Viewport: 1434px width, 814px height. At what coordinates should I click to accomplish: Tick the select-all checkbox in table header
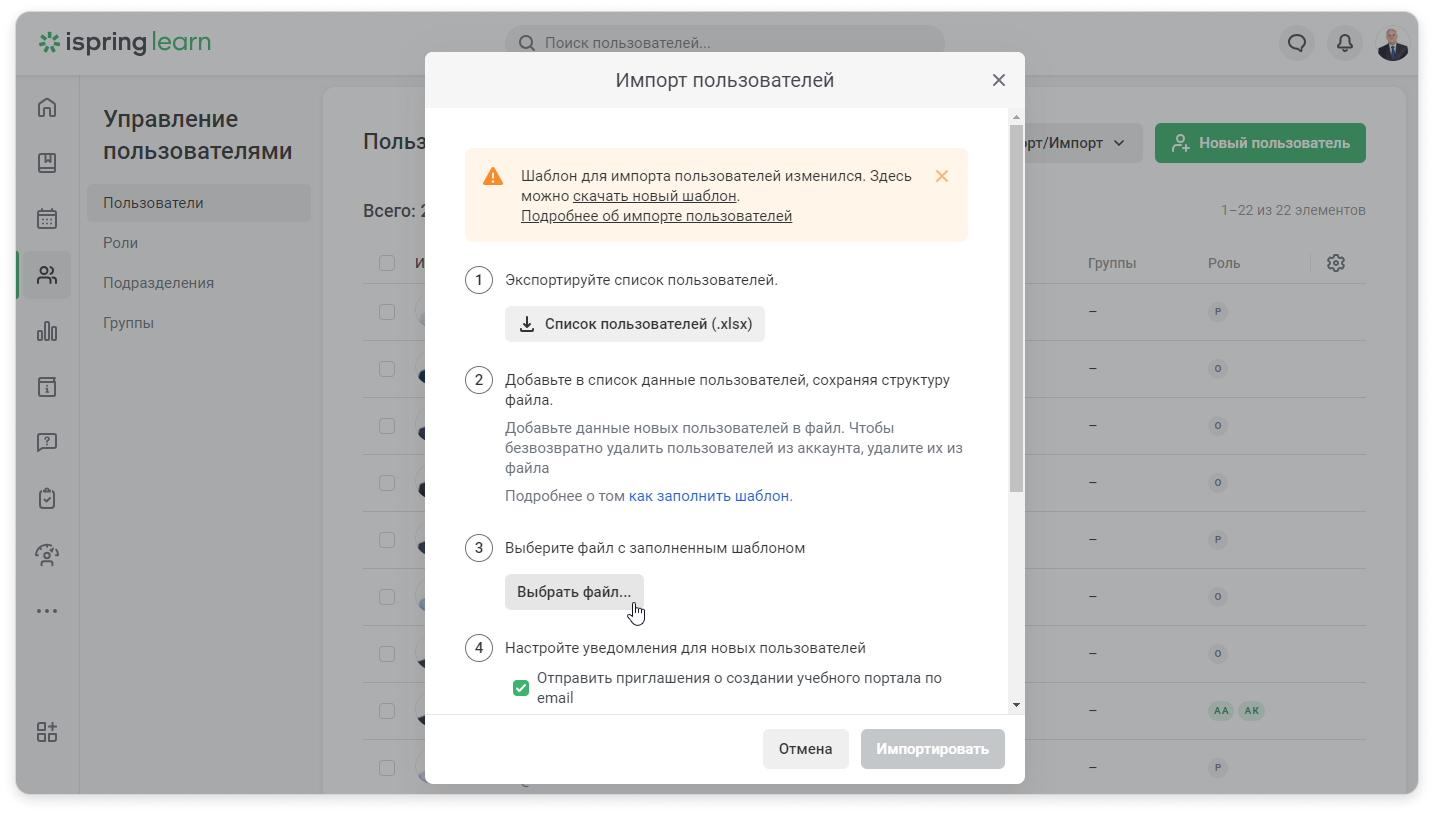tap(387, 263)
